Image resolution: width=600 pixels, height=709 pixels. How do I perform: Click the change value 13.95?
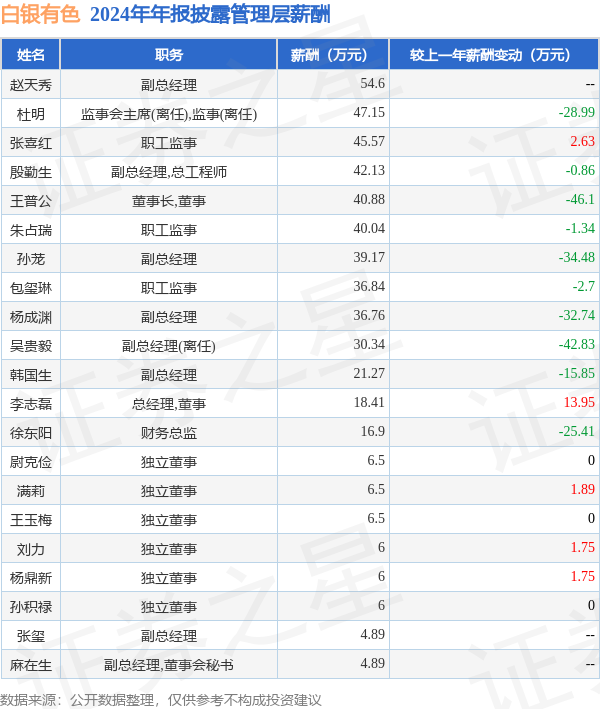(579, 402)
